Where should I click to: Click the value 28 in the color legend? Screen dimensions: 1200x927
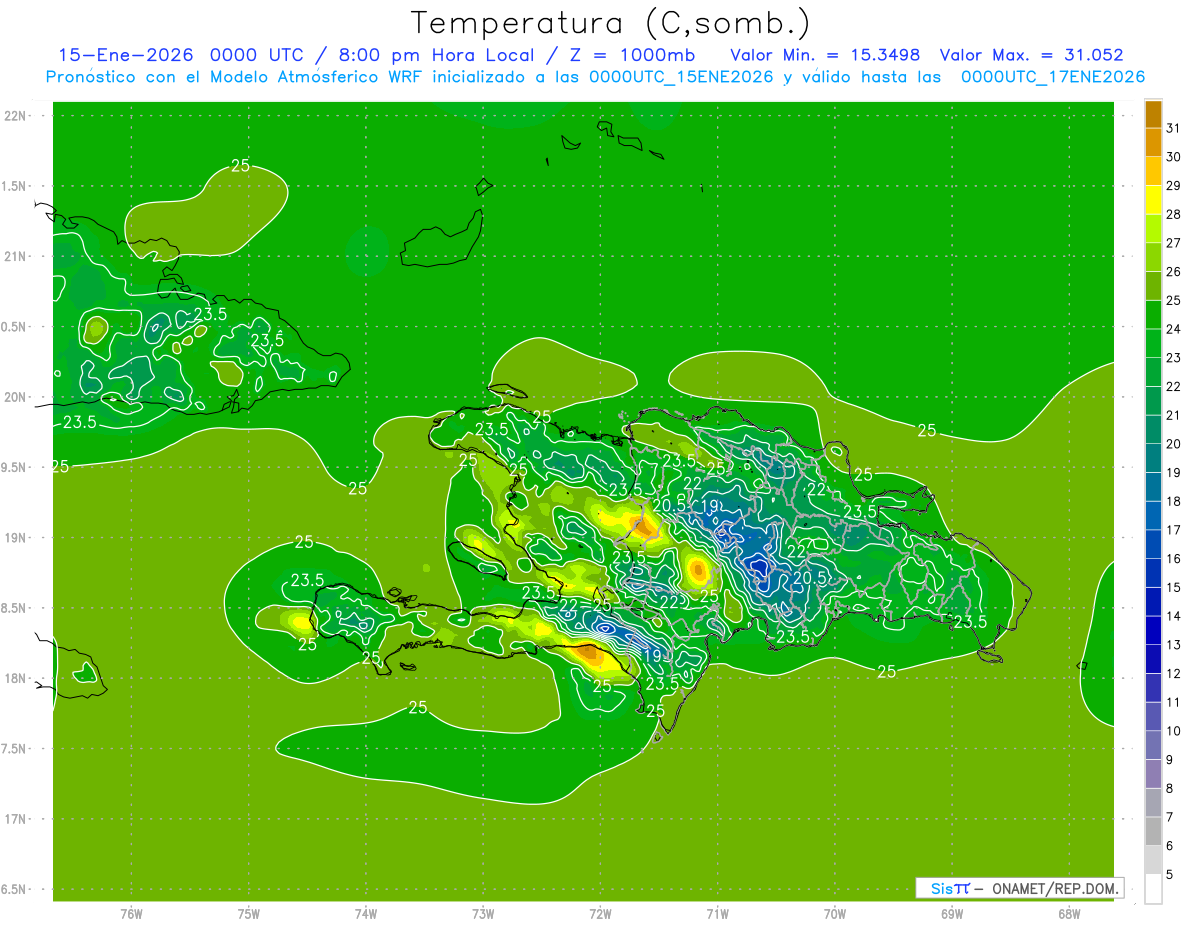pos(1173,214)
